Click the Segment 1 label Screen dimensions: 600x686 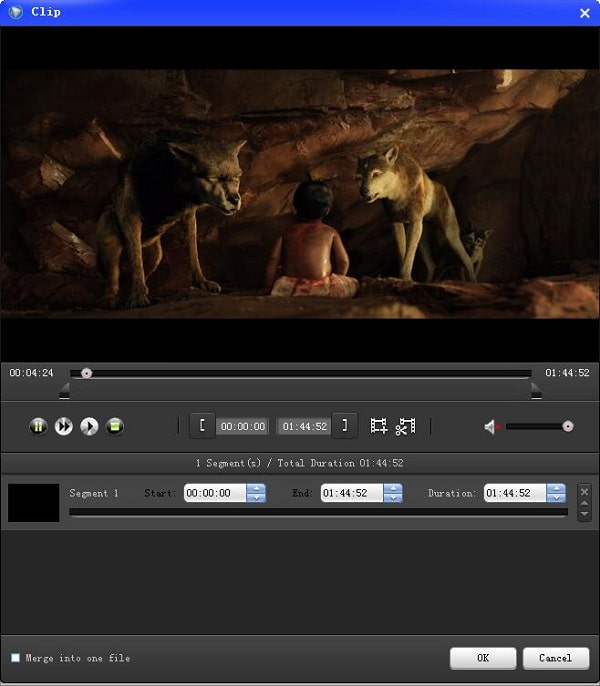[x=94, y=493]
